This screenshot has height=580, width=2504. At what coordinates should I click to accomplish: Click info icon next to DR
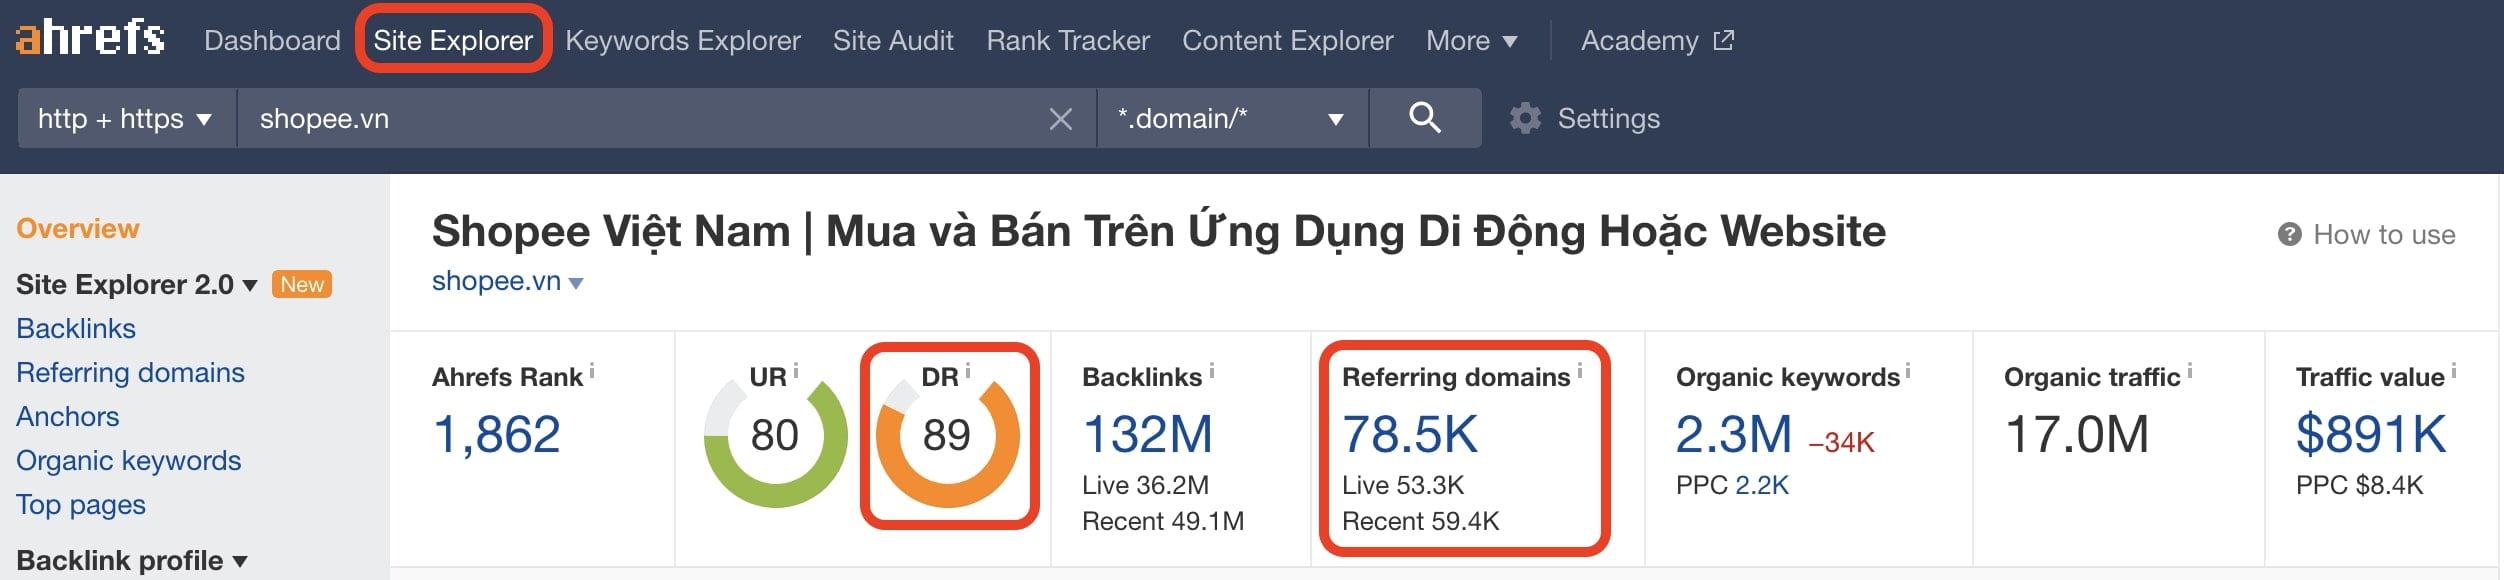968,371
